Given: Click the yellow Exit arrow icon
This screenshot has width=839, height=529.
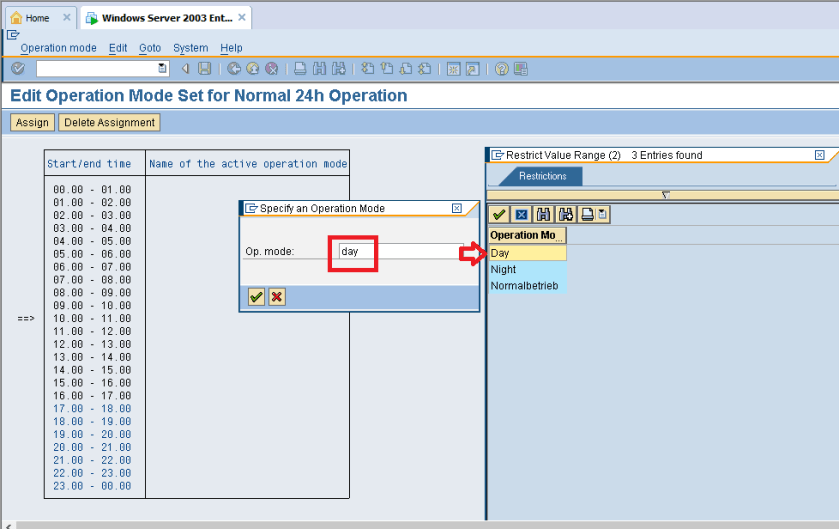Looking at the screenshot, I should [x=253, y=68].
